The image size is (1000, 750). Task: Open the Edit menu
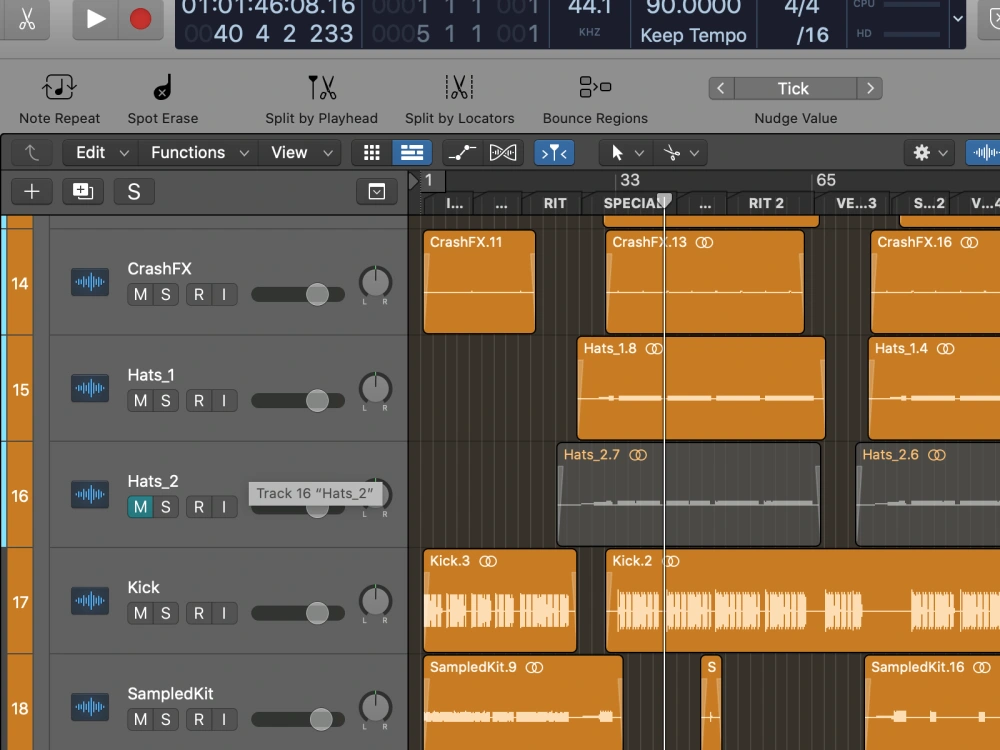[102, 152]
